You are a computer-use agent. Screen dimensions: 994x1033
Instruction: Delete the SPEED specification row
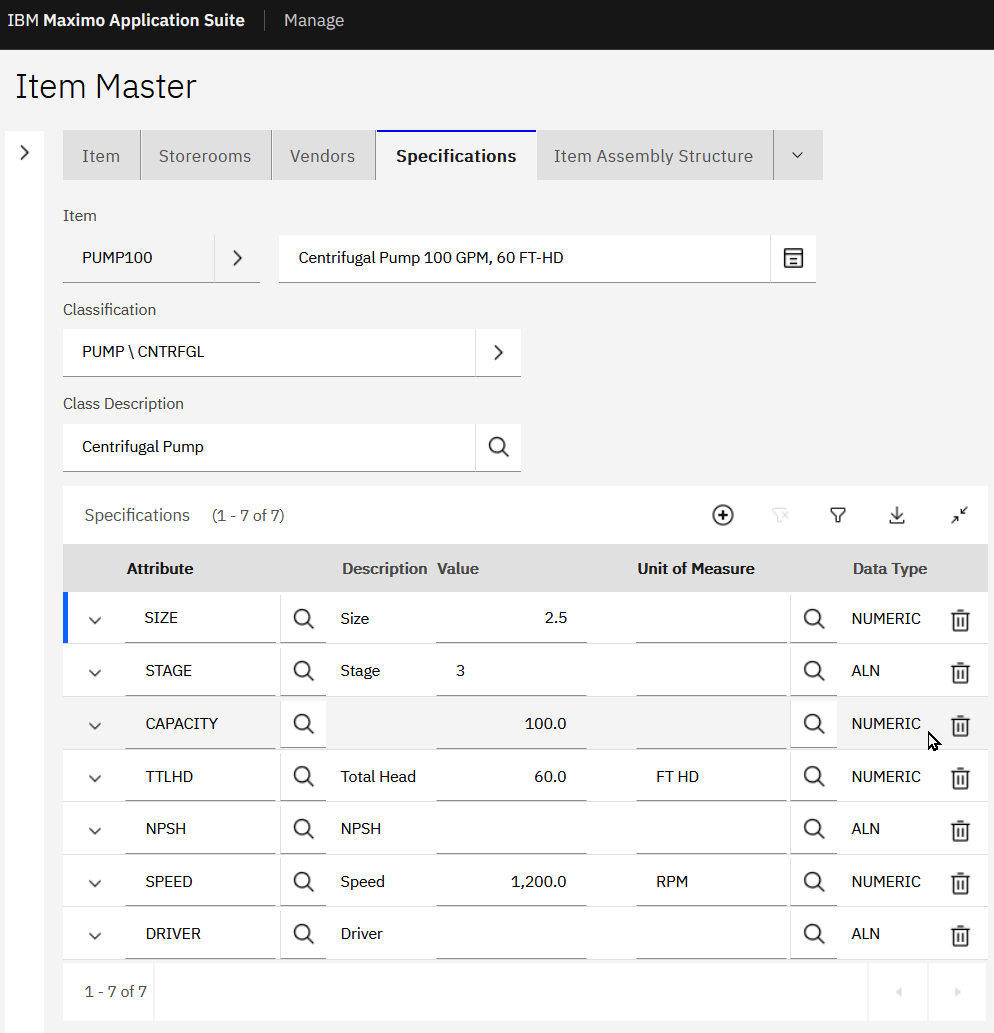pyautogui.click(x=960, y=883)
